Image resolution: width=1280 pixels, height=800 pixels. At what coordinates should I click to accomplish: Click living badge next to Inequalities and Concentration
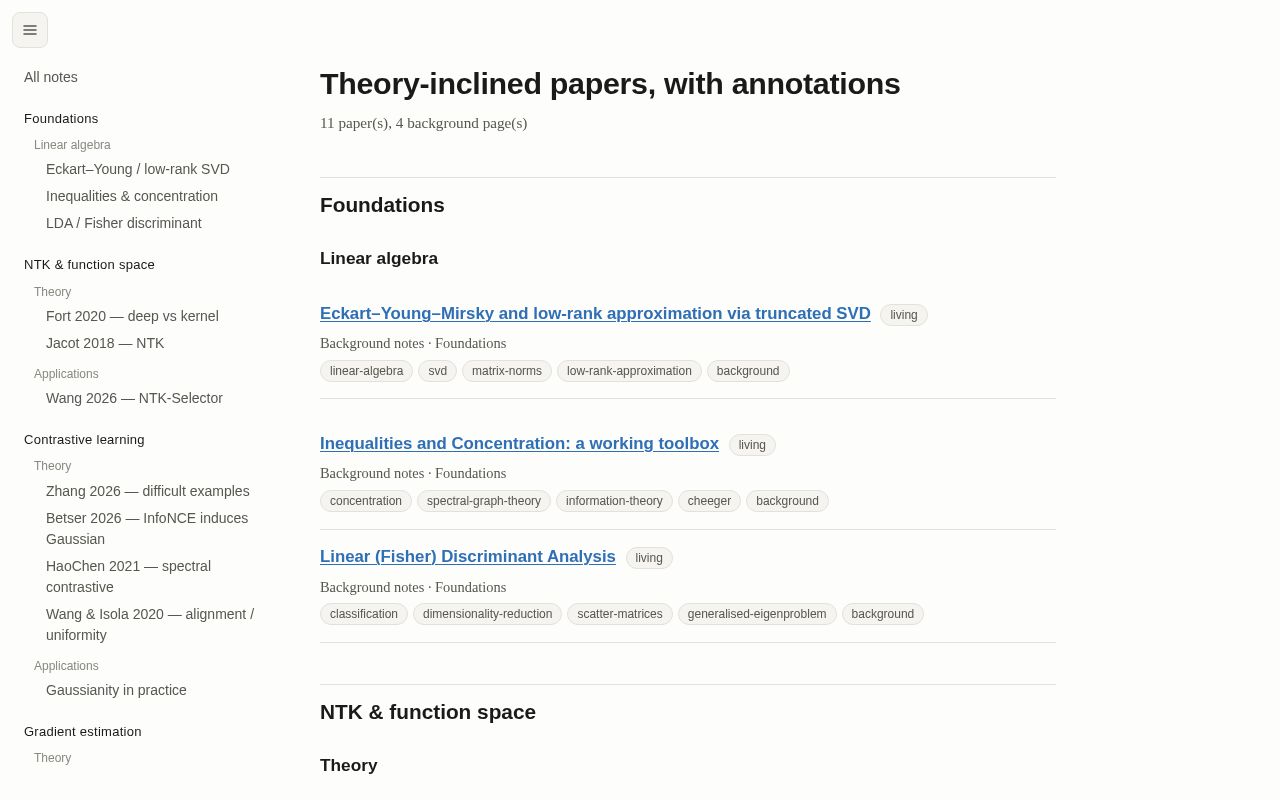click(752, 445)
